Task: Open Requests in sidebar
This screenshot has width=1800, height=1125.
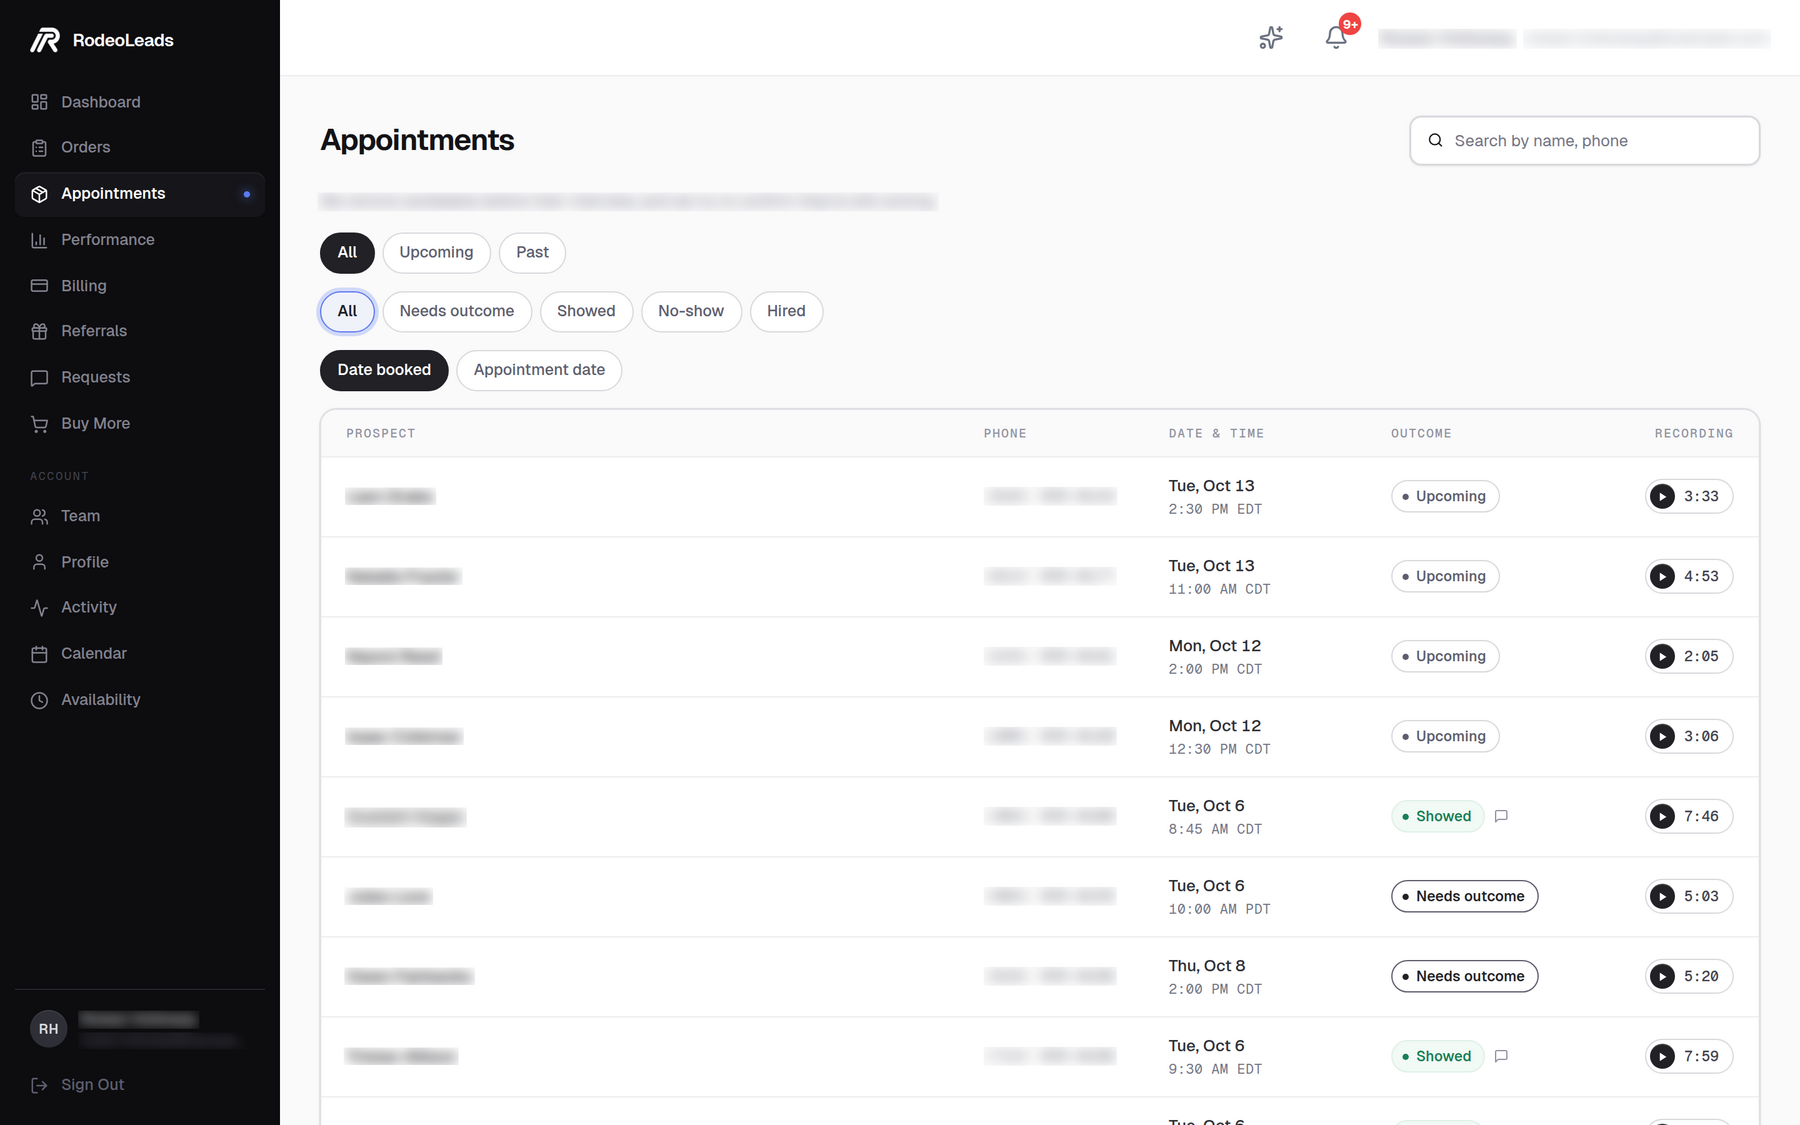Action: (x=140, y=377)
